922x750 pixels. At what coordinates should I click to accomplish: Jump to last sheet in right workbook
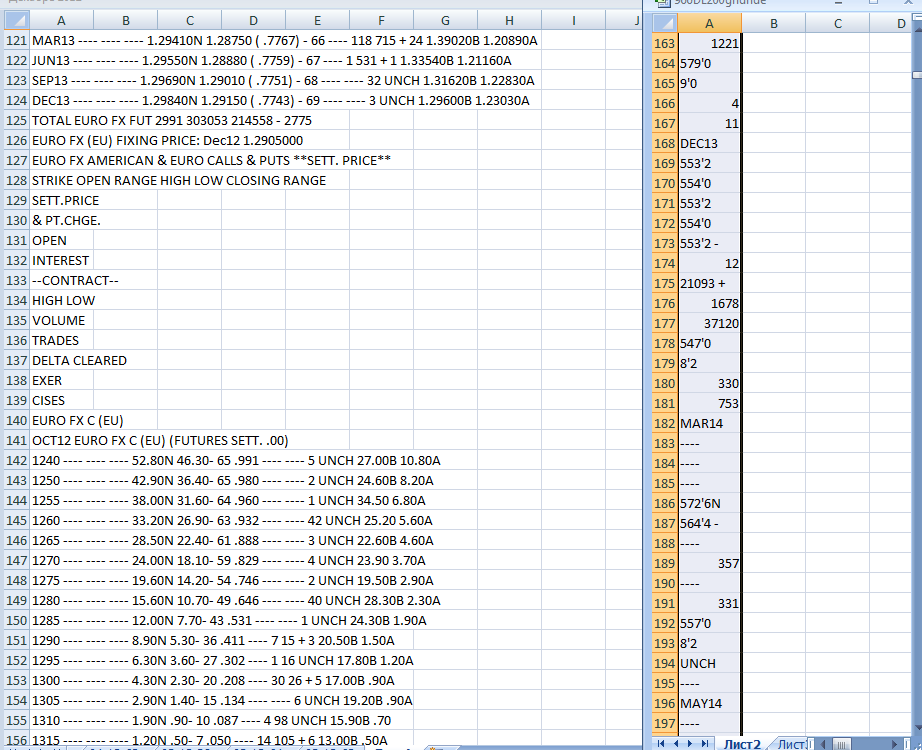(x=704, y=744)
